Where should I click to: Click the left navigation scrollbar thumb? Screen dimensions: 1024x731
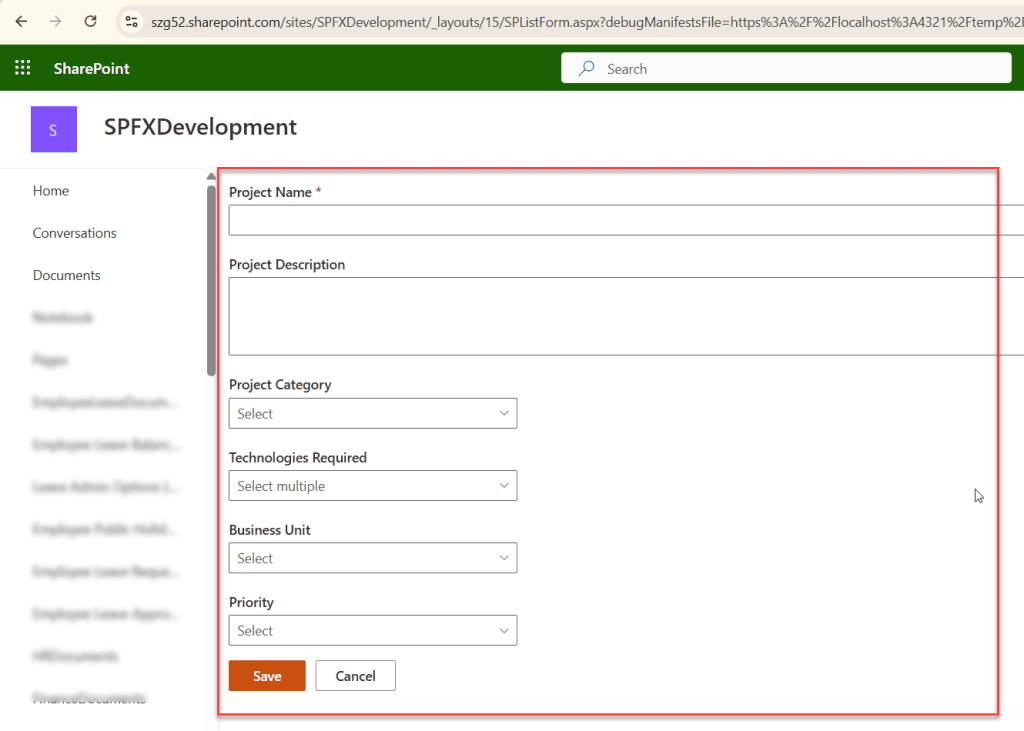[x=211, y=281]
